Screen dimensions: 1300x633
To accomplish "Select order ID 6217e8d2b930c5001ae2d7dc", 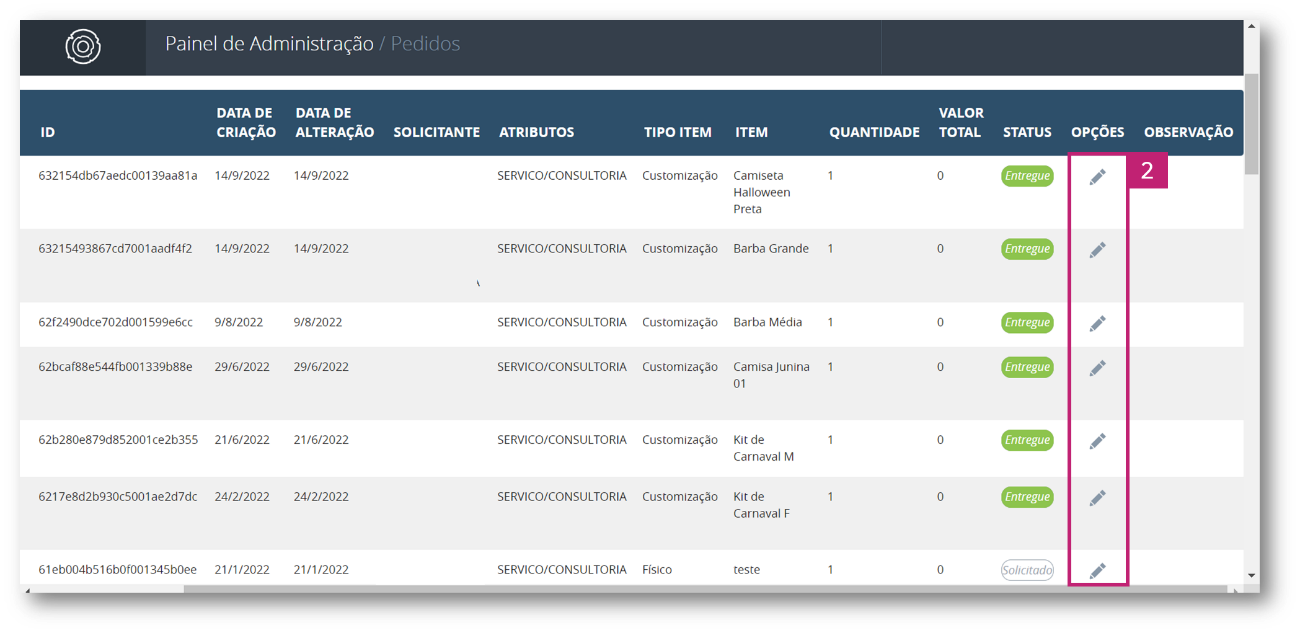I will [118, 497].
